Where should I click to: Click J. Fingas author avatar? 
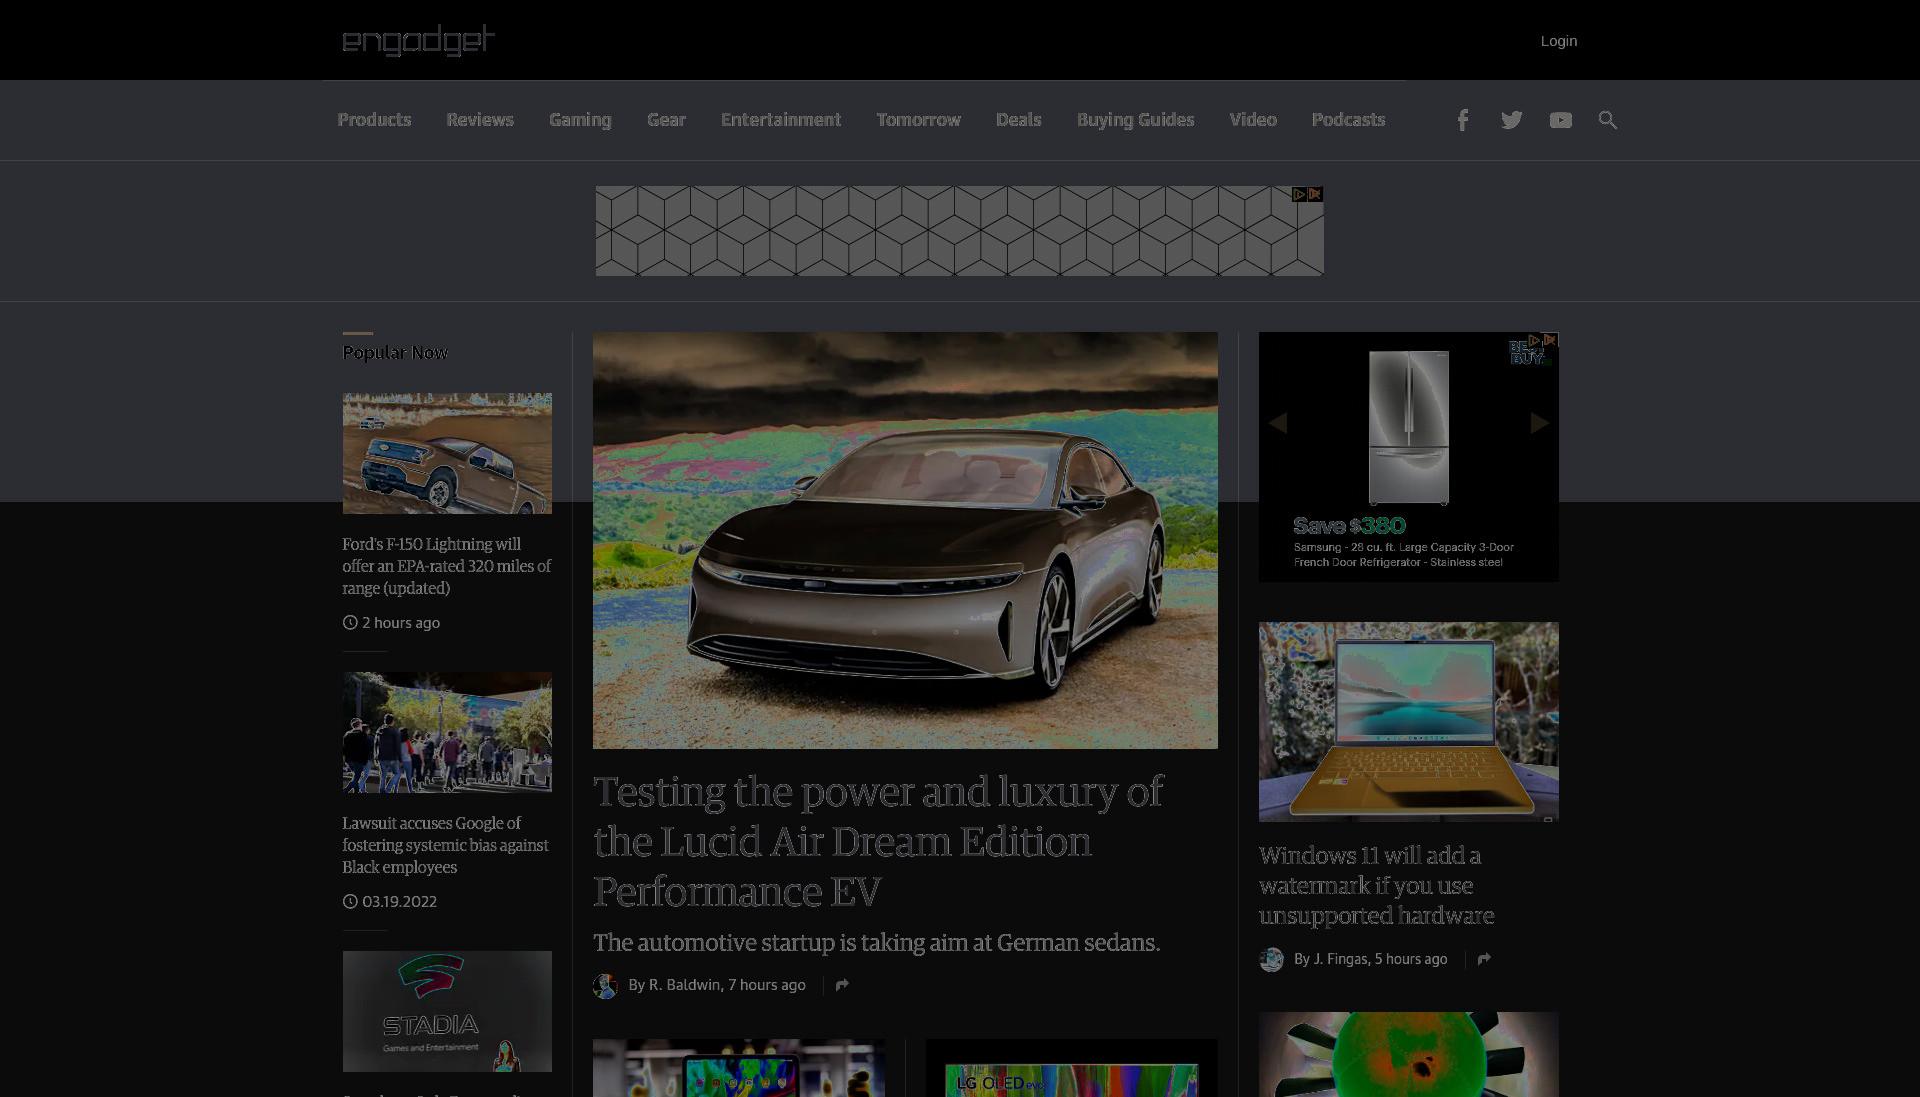[1271, 960]
